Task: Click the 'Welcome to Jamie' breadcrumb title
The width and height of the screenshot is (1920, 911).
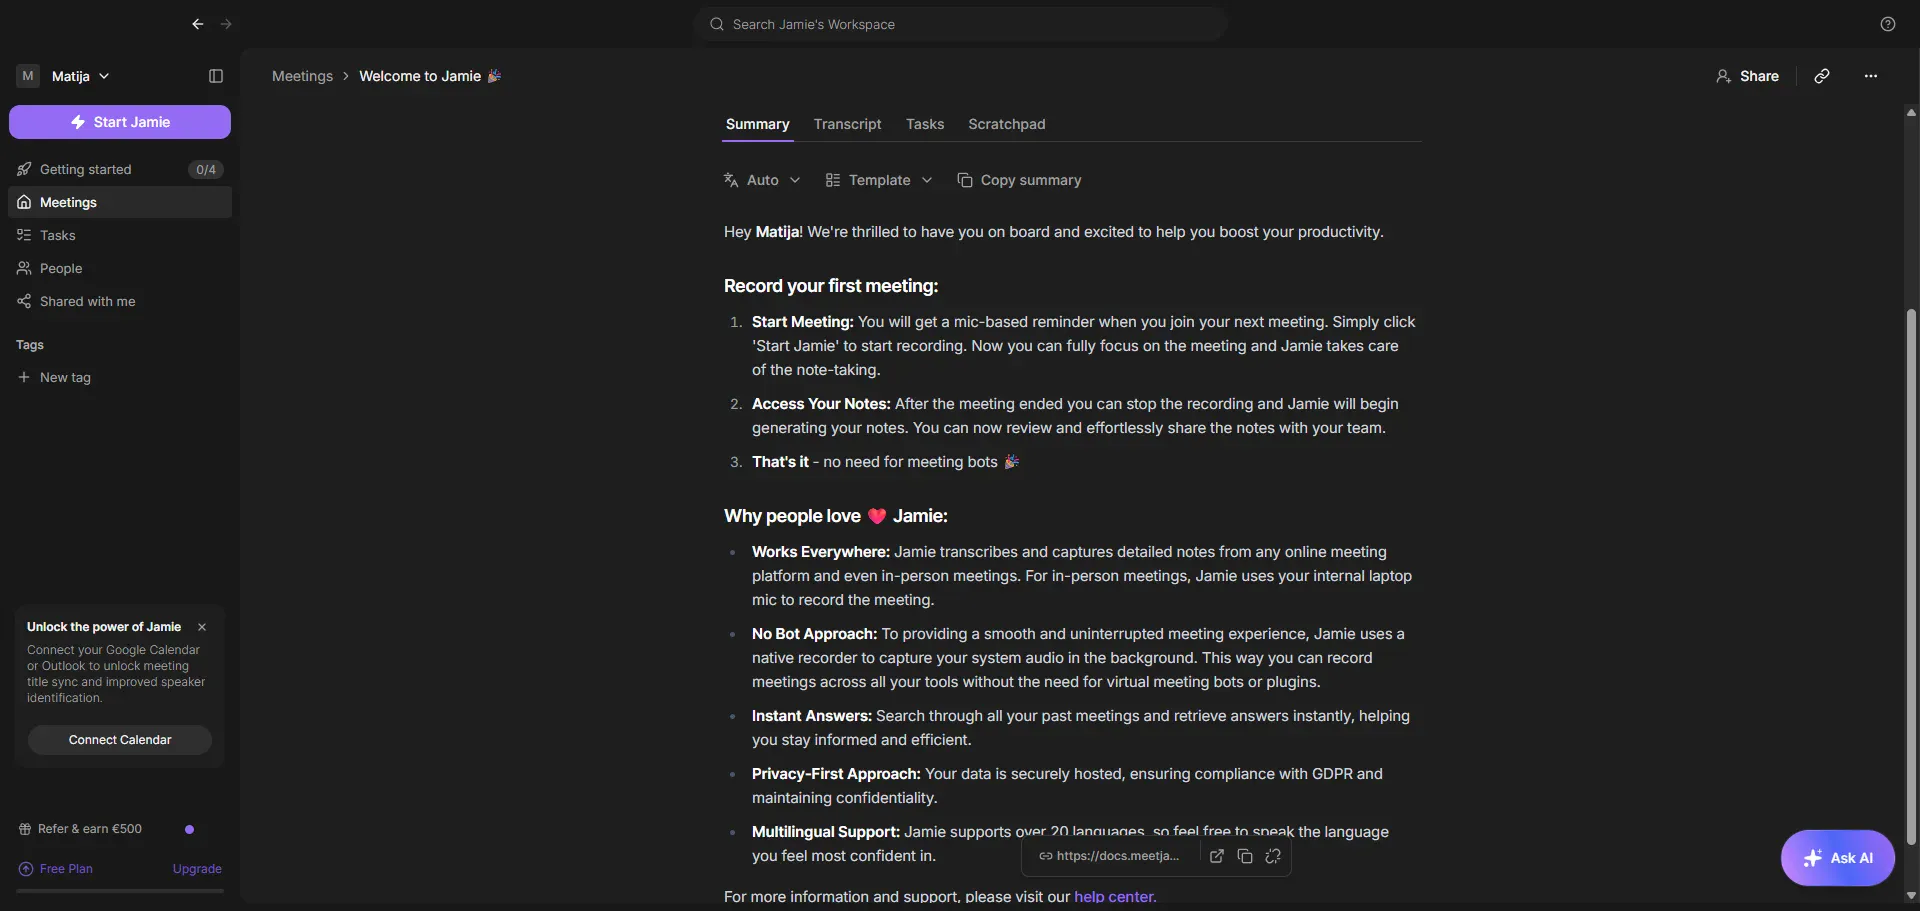Action: tap(430, 76)
